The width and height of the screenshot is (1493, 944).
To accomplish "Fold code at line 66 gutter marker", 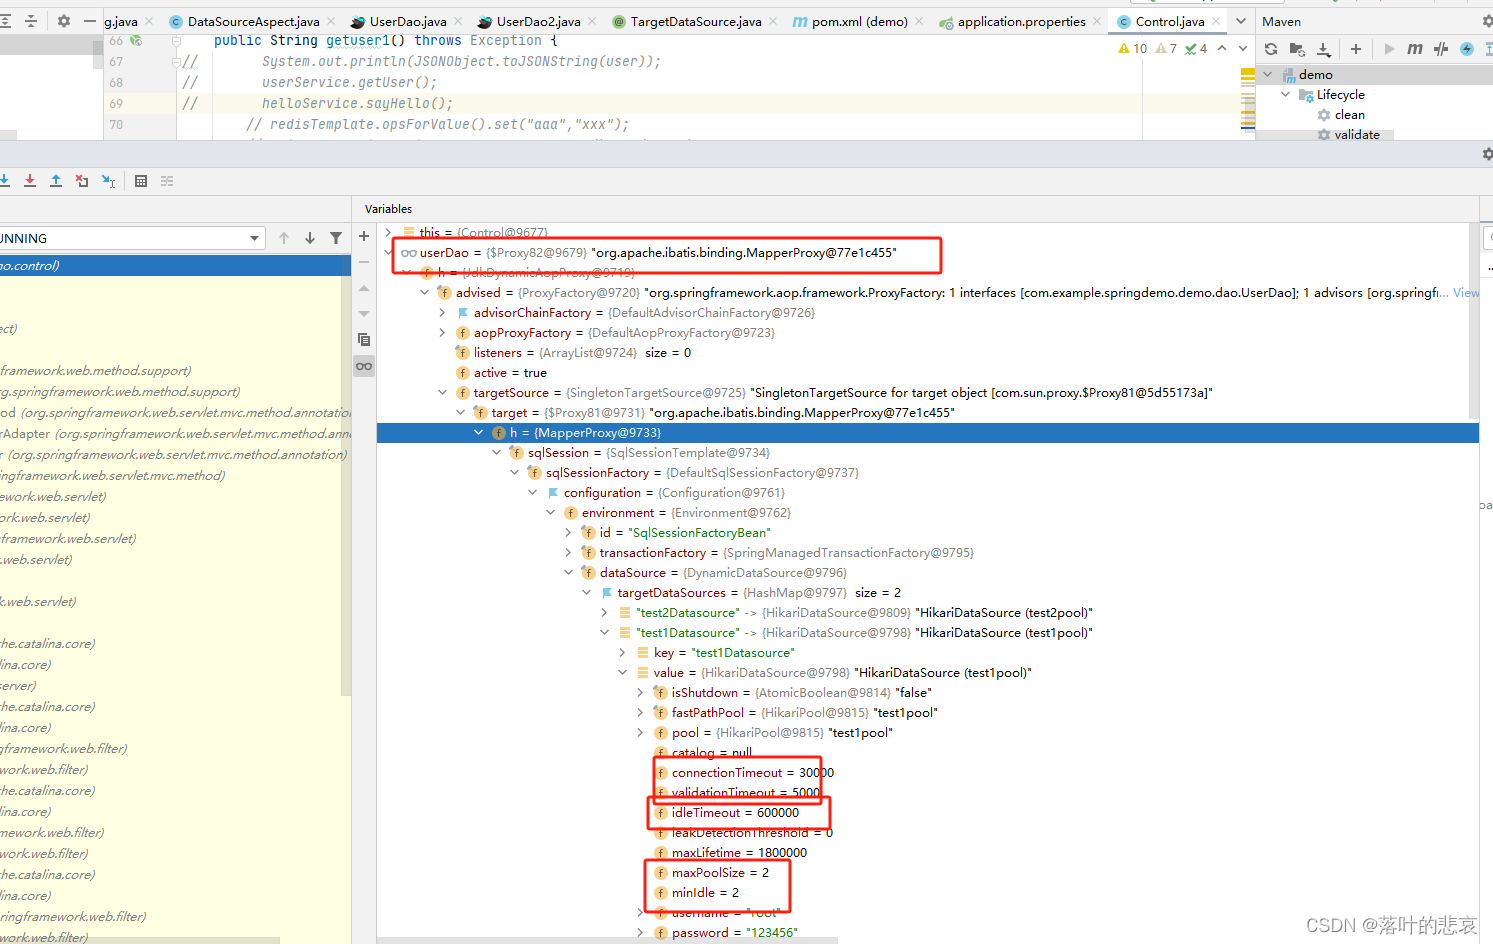I will (x=176, y=41).
